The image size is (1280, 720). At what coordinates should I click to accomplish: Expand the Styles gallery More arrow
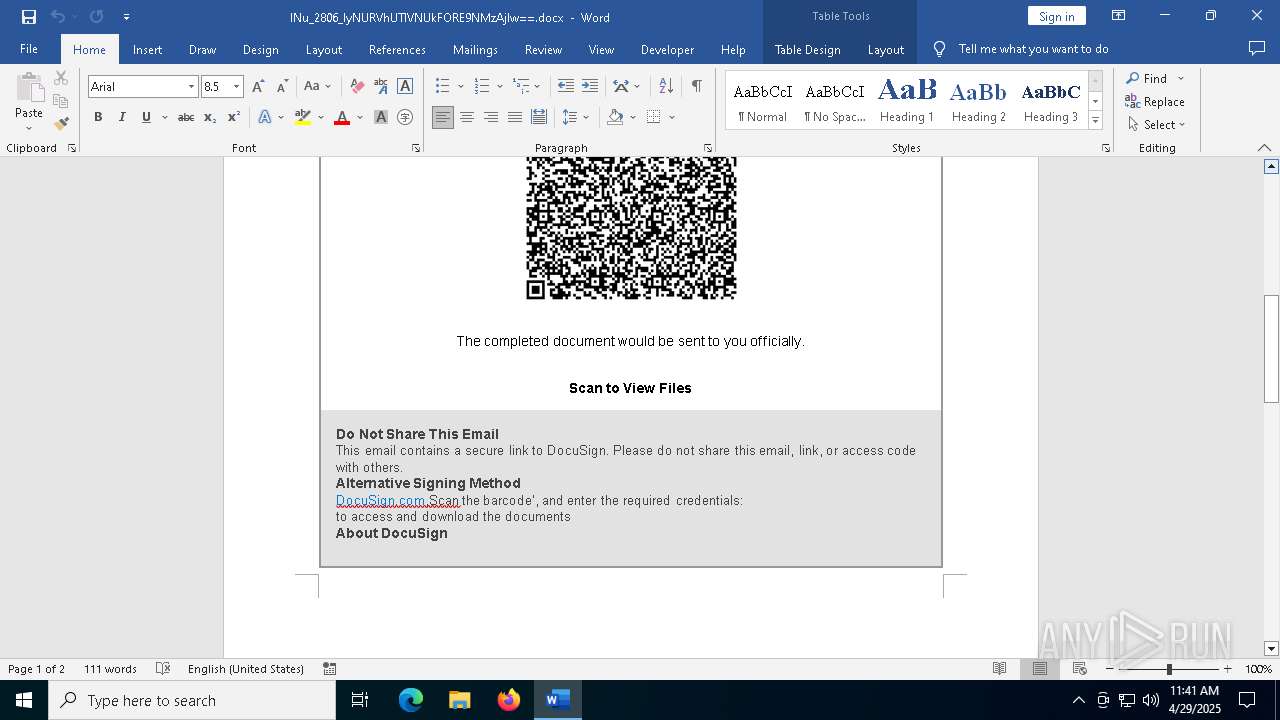(1095, 121)
